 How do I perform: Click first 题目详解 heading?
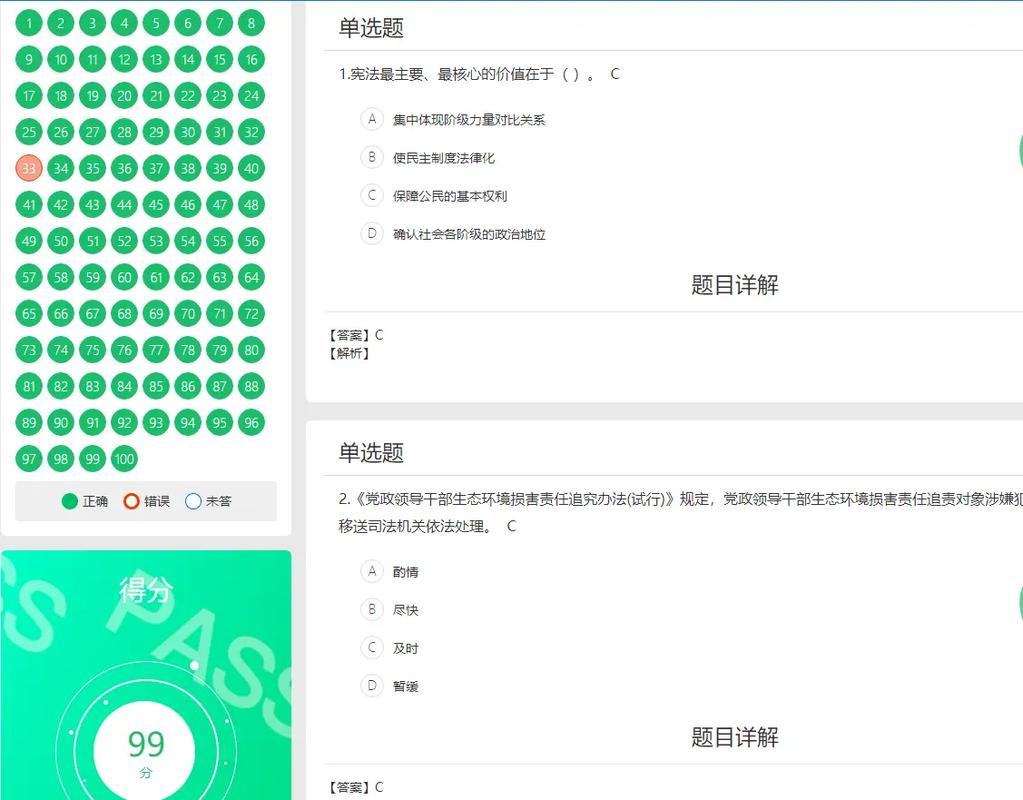(x=735, y=285)
